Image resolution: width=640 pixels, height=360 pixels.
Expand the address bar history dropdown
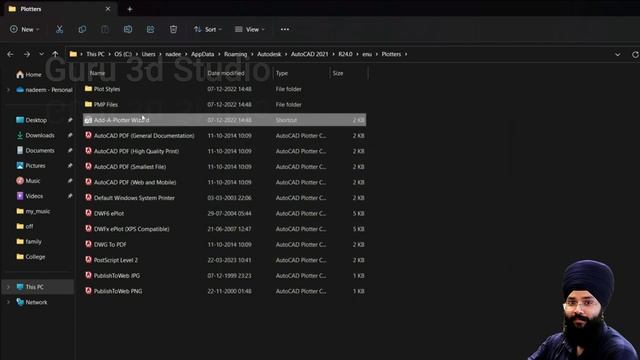[x=618, y=54]
